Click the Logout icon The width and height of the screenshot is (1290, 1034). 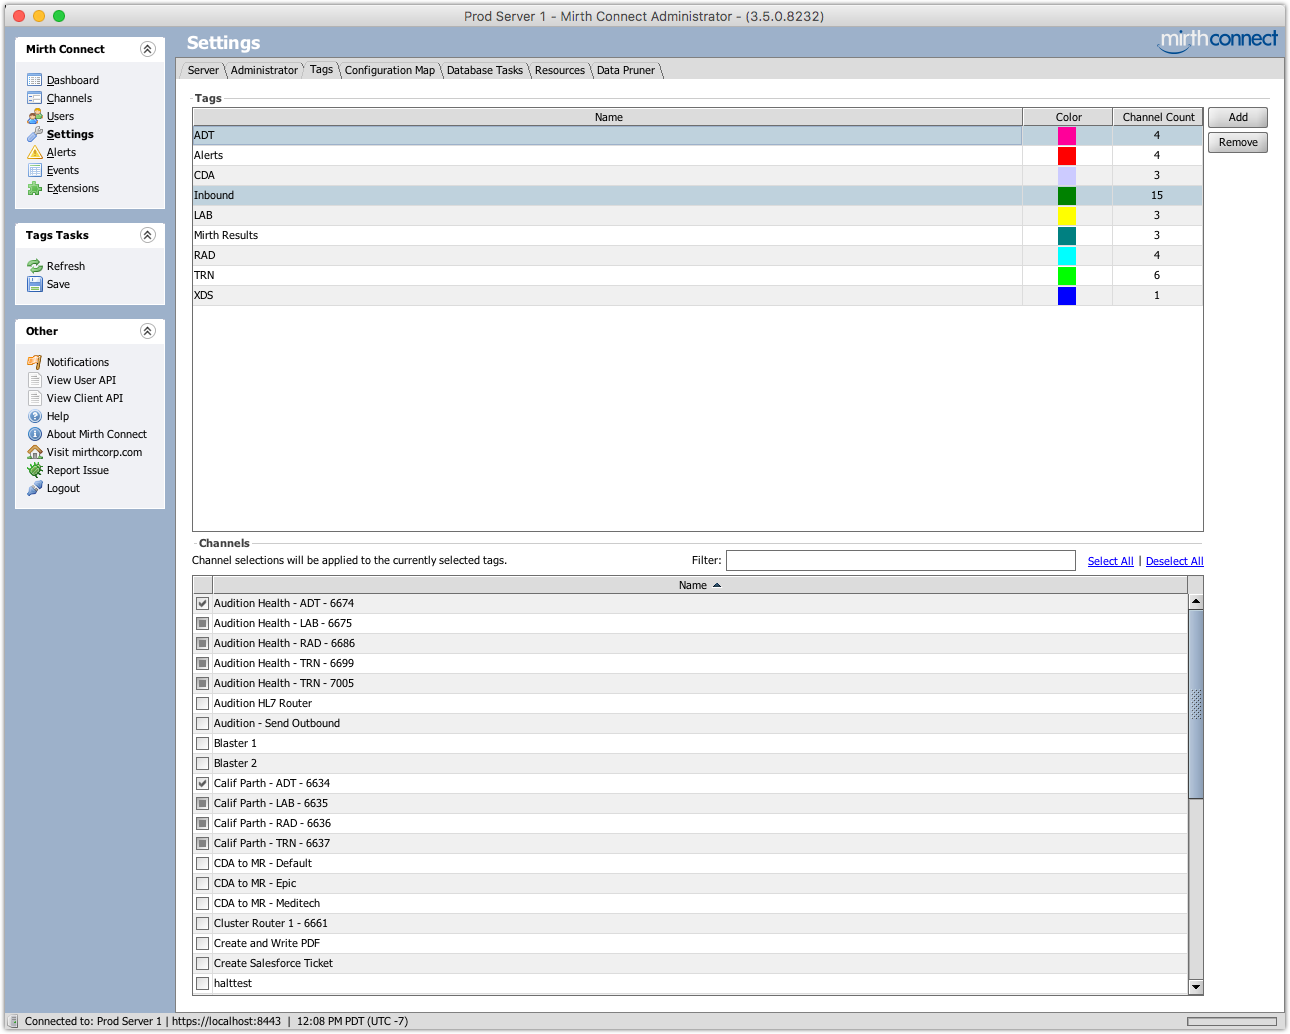coord(35,488)
